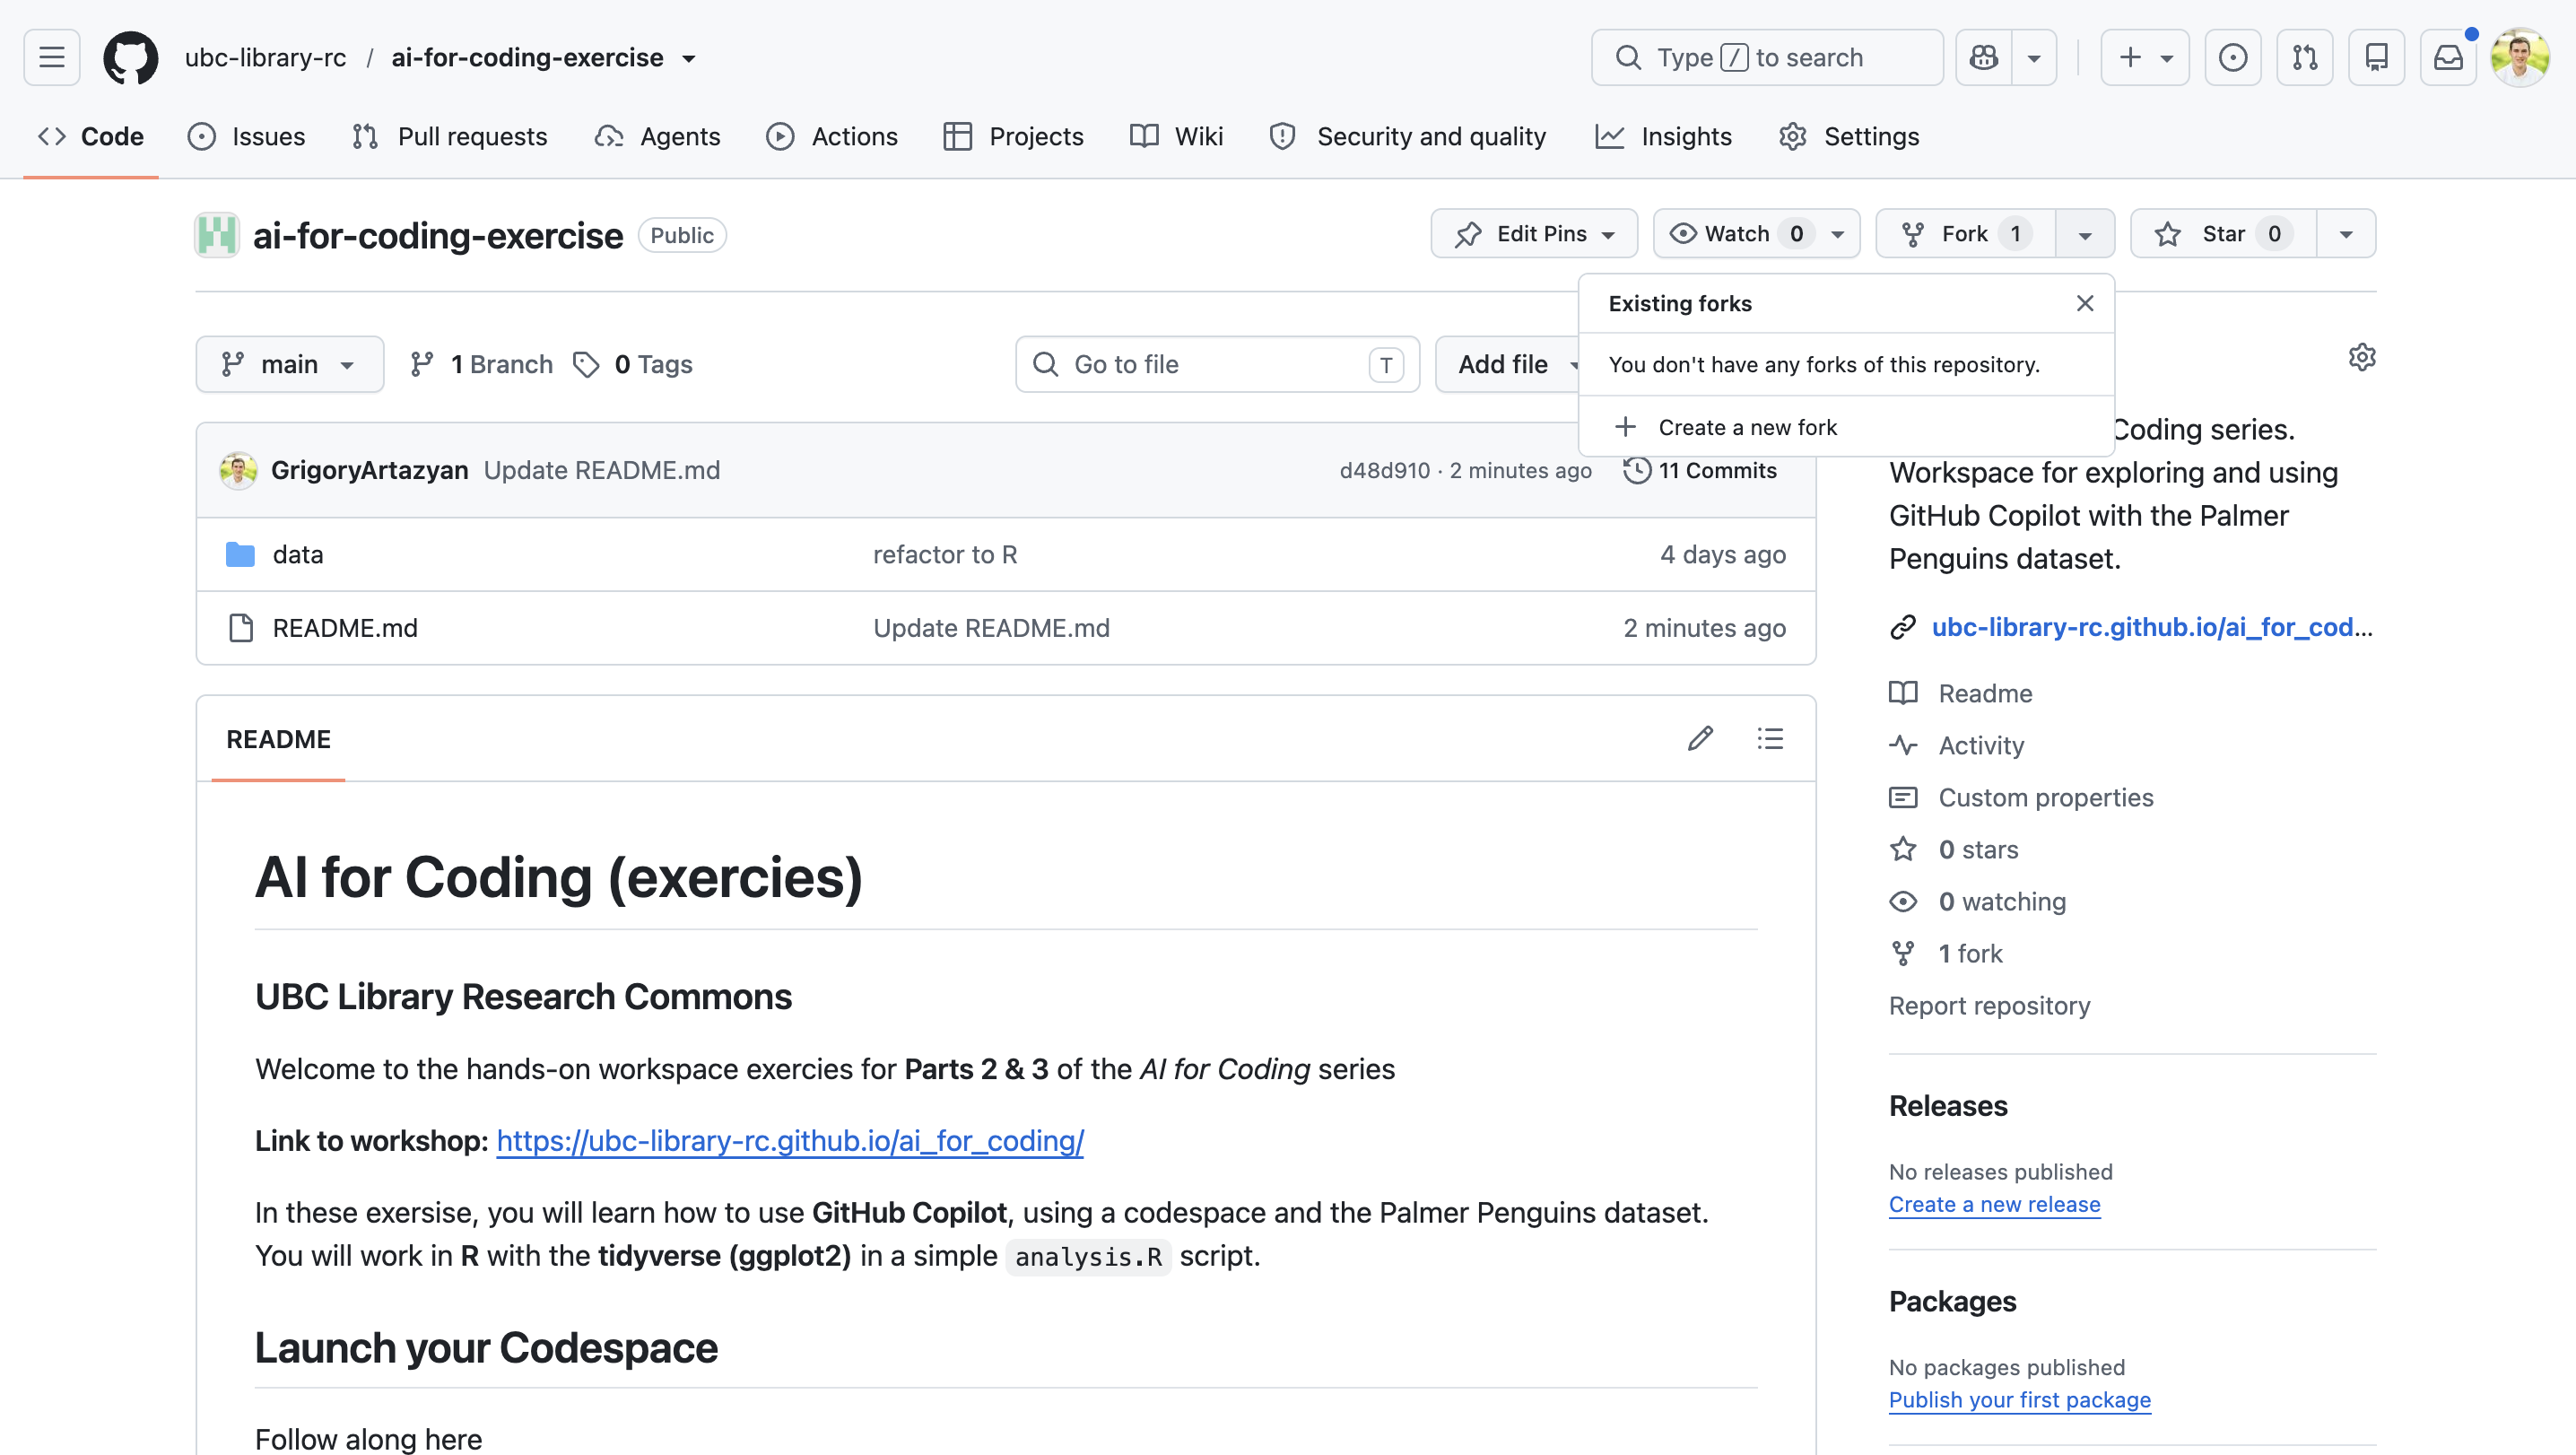
Task: Open main branch selector dropdown
Action: pos(290,364)
